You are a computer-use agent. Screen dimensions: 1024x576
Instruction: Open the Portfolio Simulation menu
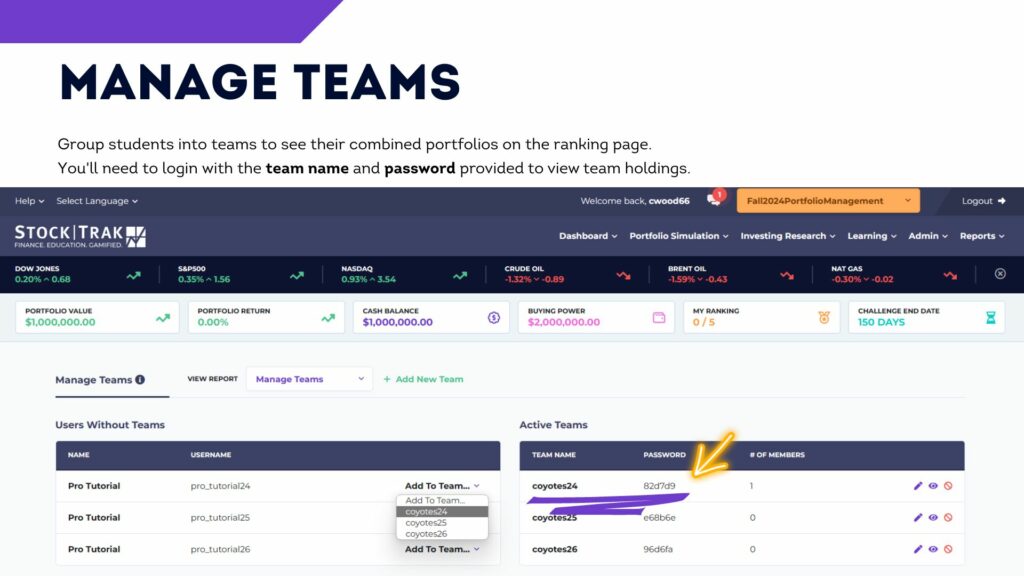tap(679, 236)
